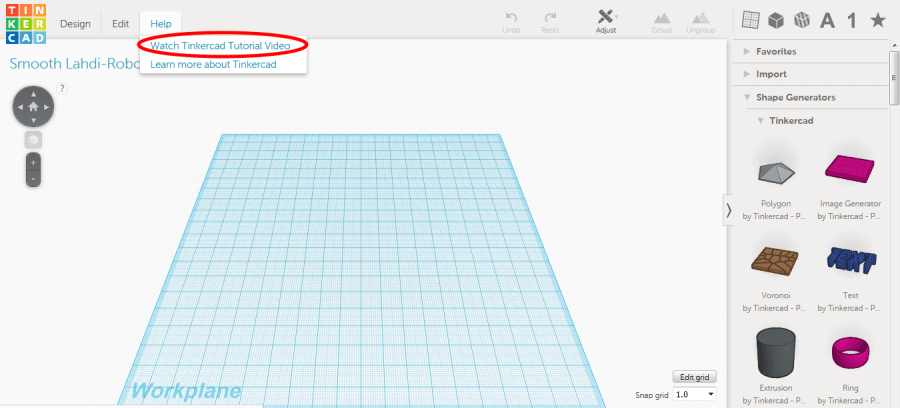Open the Design menu
Screen dimensions: 900x408
(x=75, y=23)
